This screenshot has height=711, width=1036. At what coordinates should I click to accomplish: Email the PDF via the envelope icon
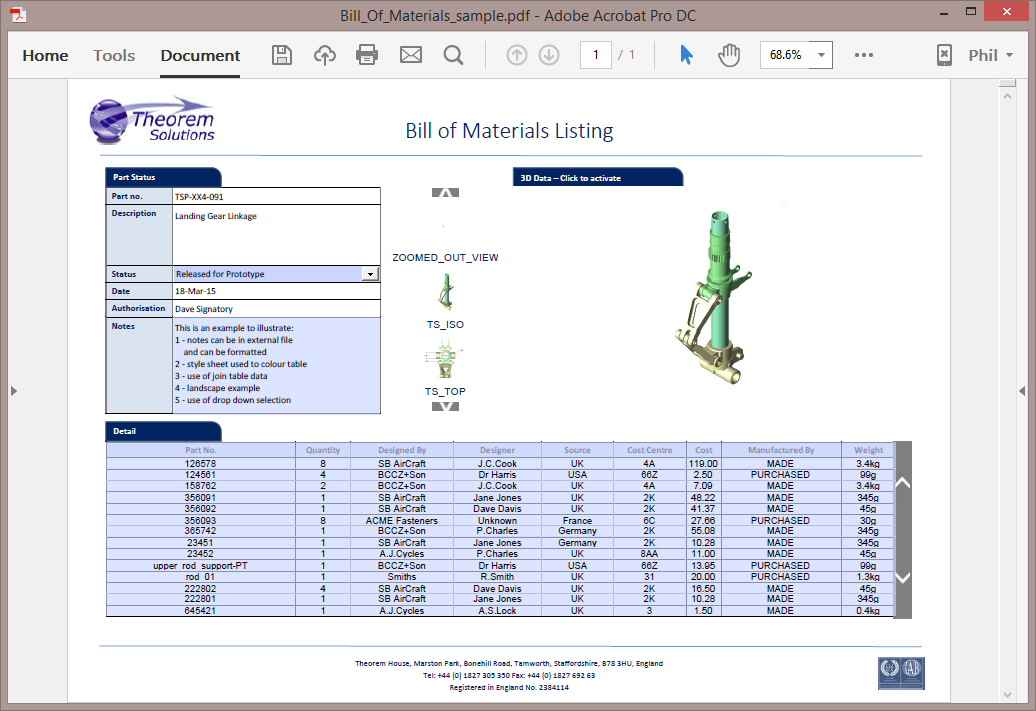(x=411, y=55)
